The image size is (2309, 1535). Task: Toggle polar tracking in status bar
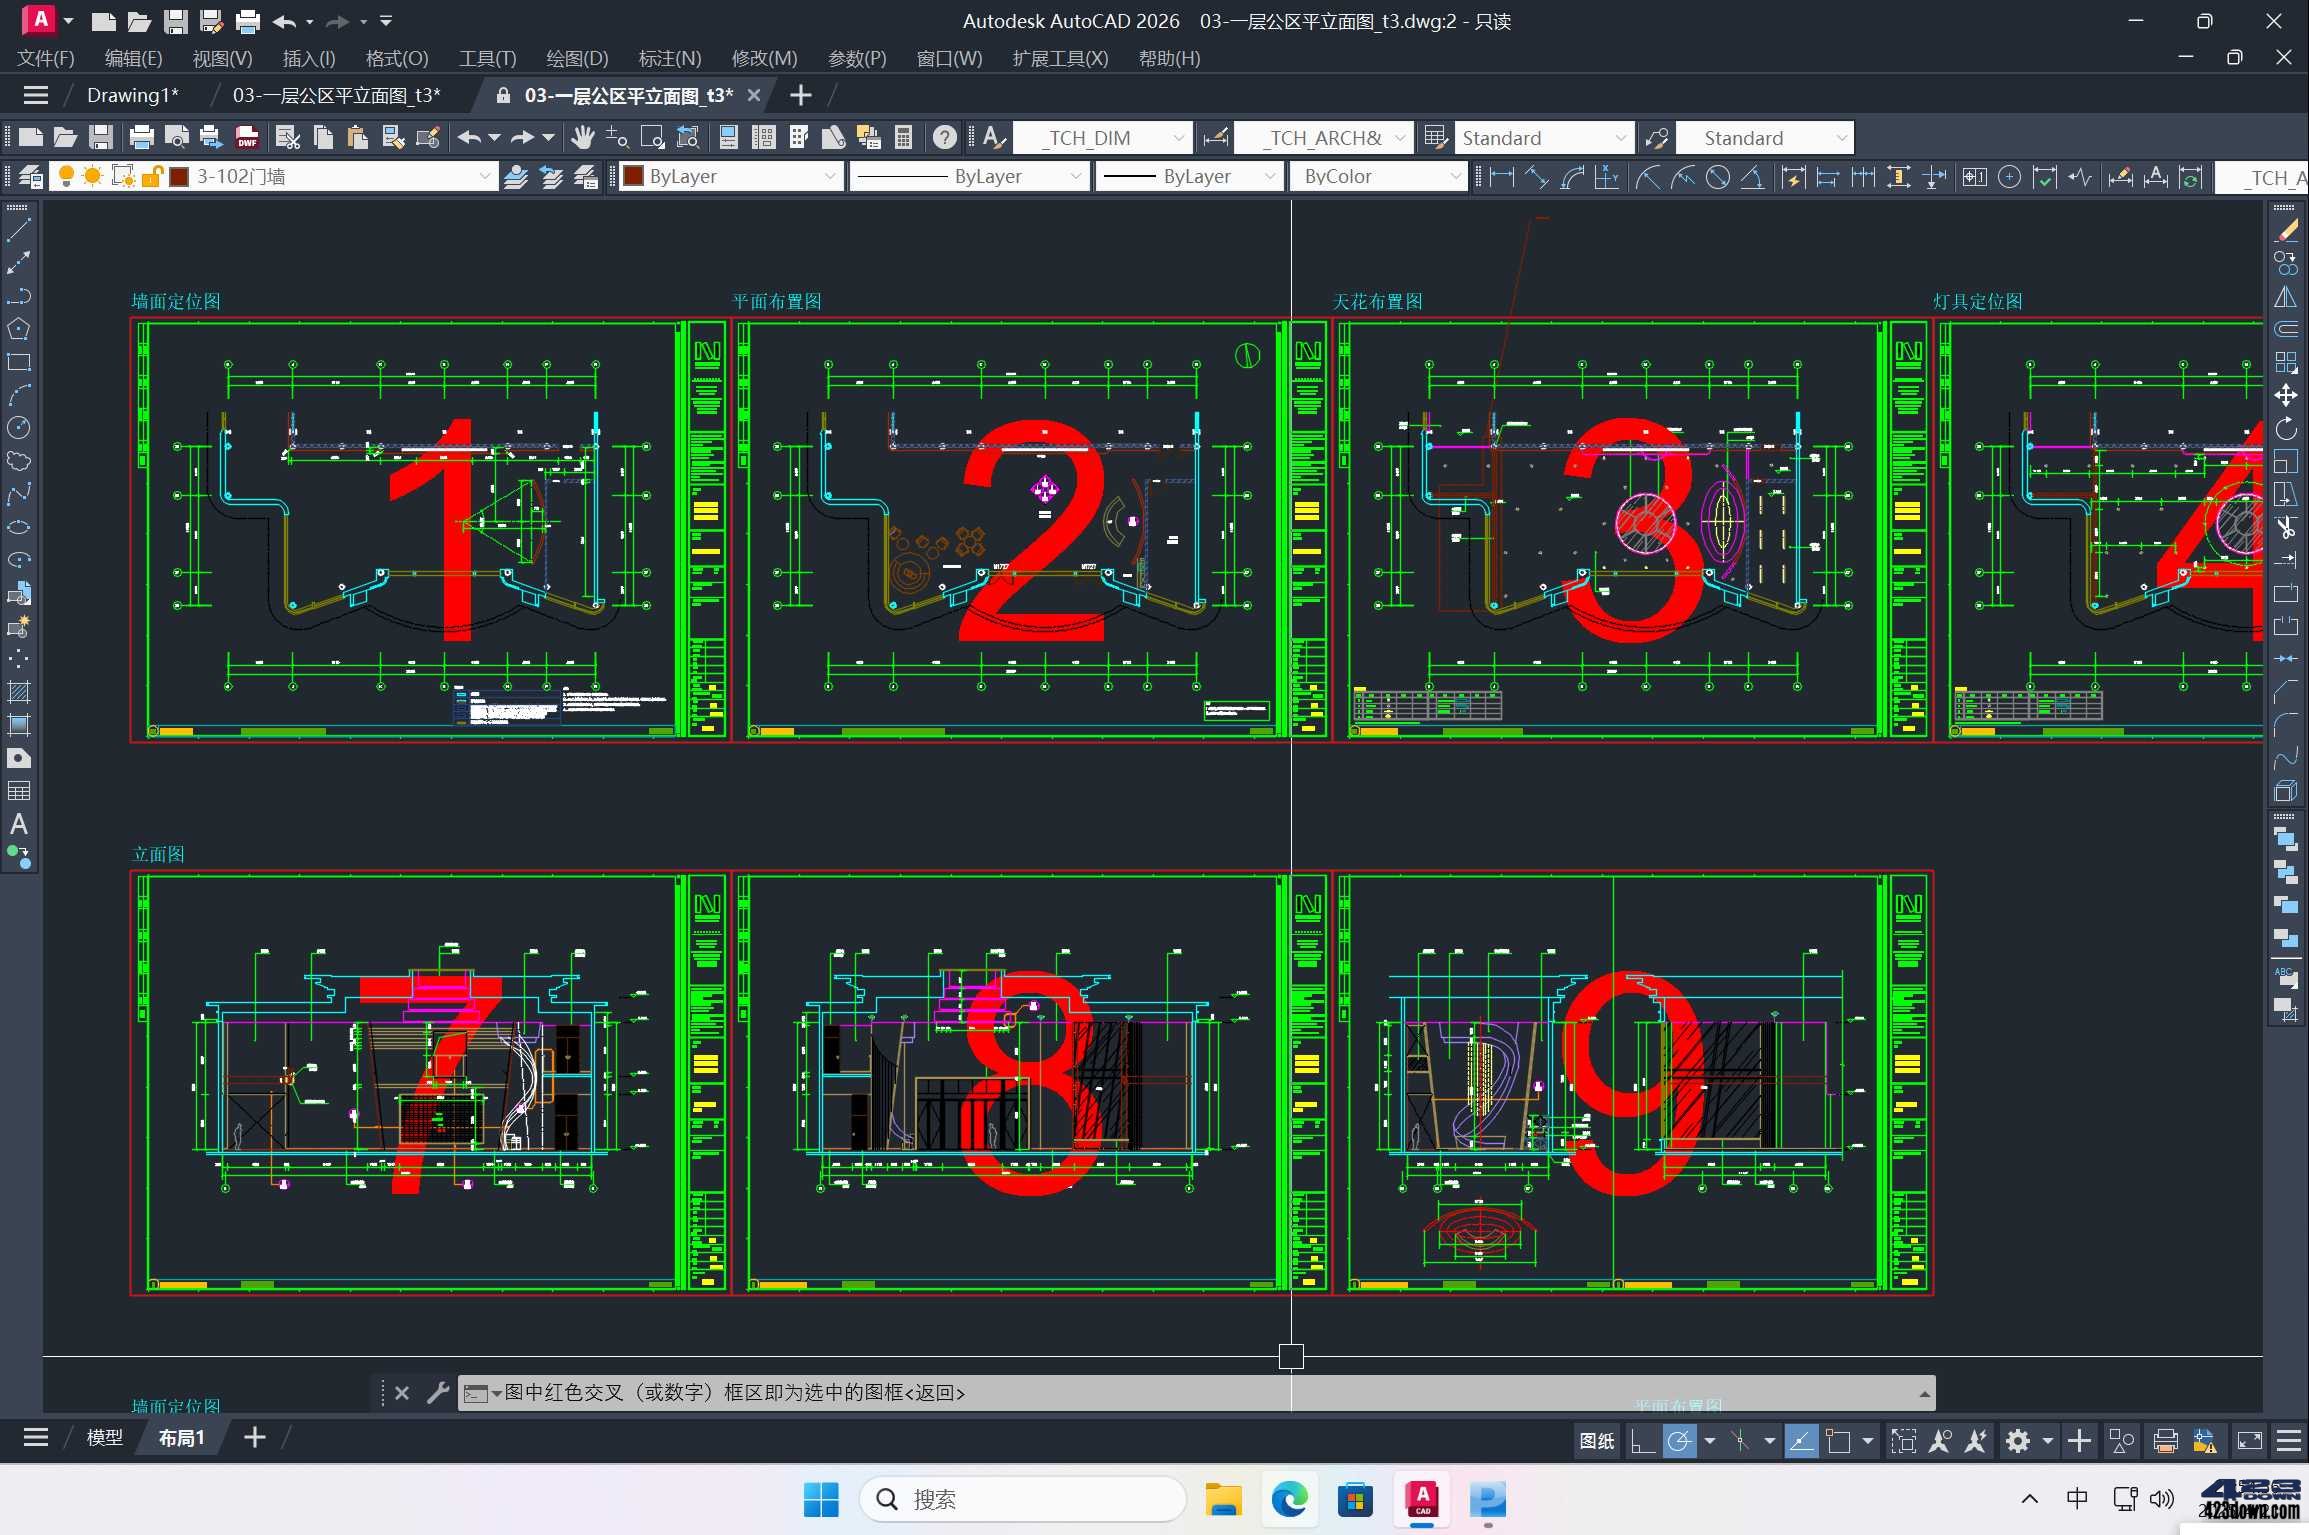pos(1679,1441)
